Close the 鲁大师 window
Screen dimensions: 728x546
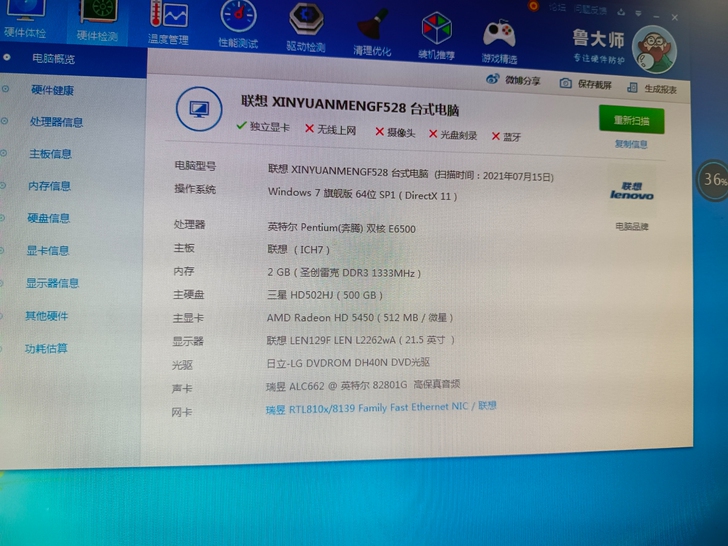pyautogui.click(x=675, y=17)
